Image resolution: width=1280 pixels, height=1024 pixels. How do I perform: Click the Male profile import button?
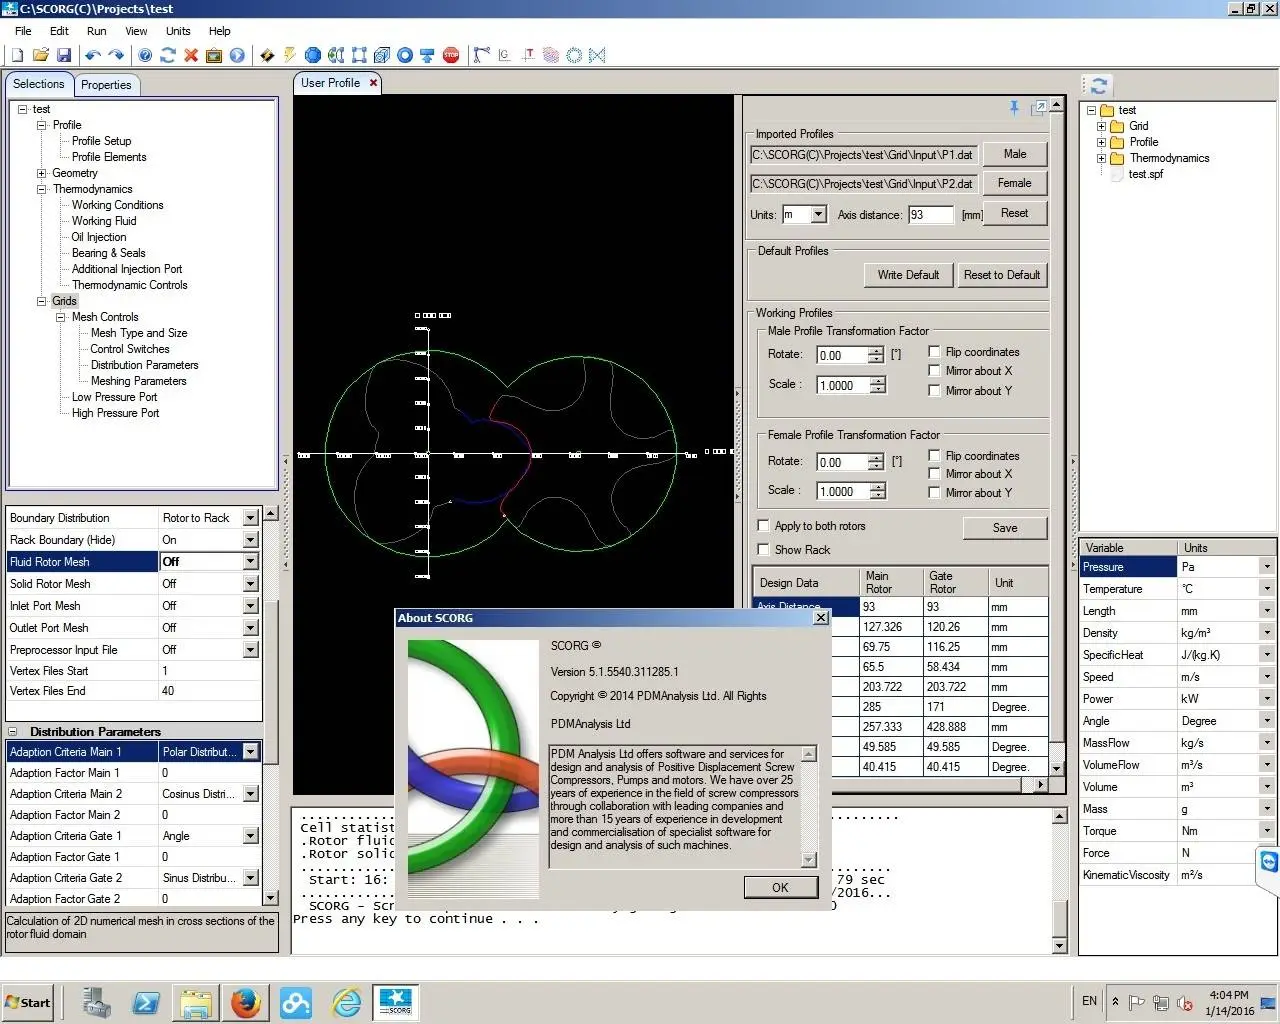tap(1015, 154)
